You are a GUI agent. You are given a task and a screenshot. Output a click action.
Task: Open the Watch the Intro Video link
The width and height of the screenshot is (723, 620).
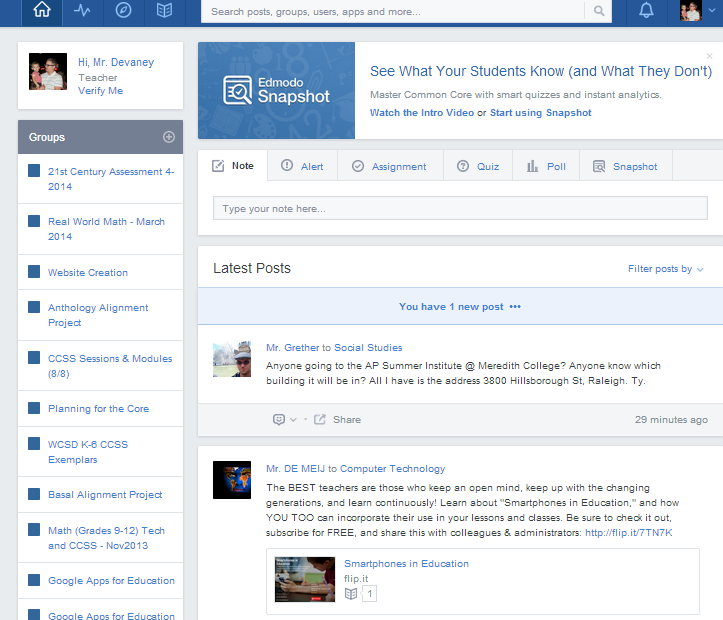pos(422,113)
